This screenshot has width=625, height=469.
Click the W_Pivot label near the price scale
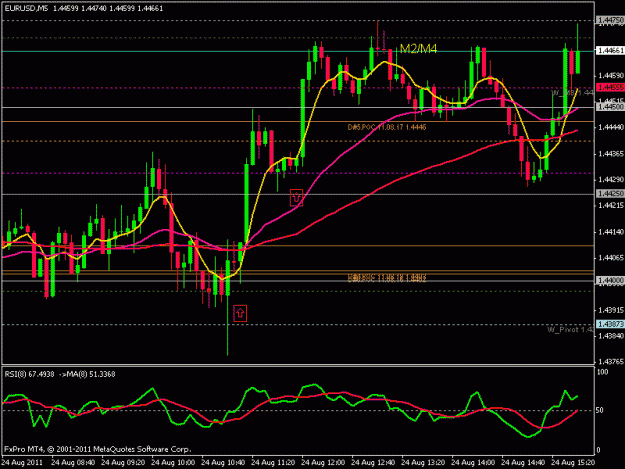pyautogui.click(x=570, y=330)
